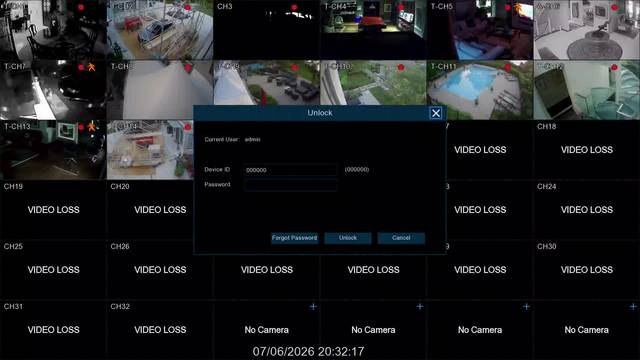The width and height of the screenshot is (640, 360).
Task: Click the plus icon in the No Camera cell beside CH32
Action: click(313, 307)
